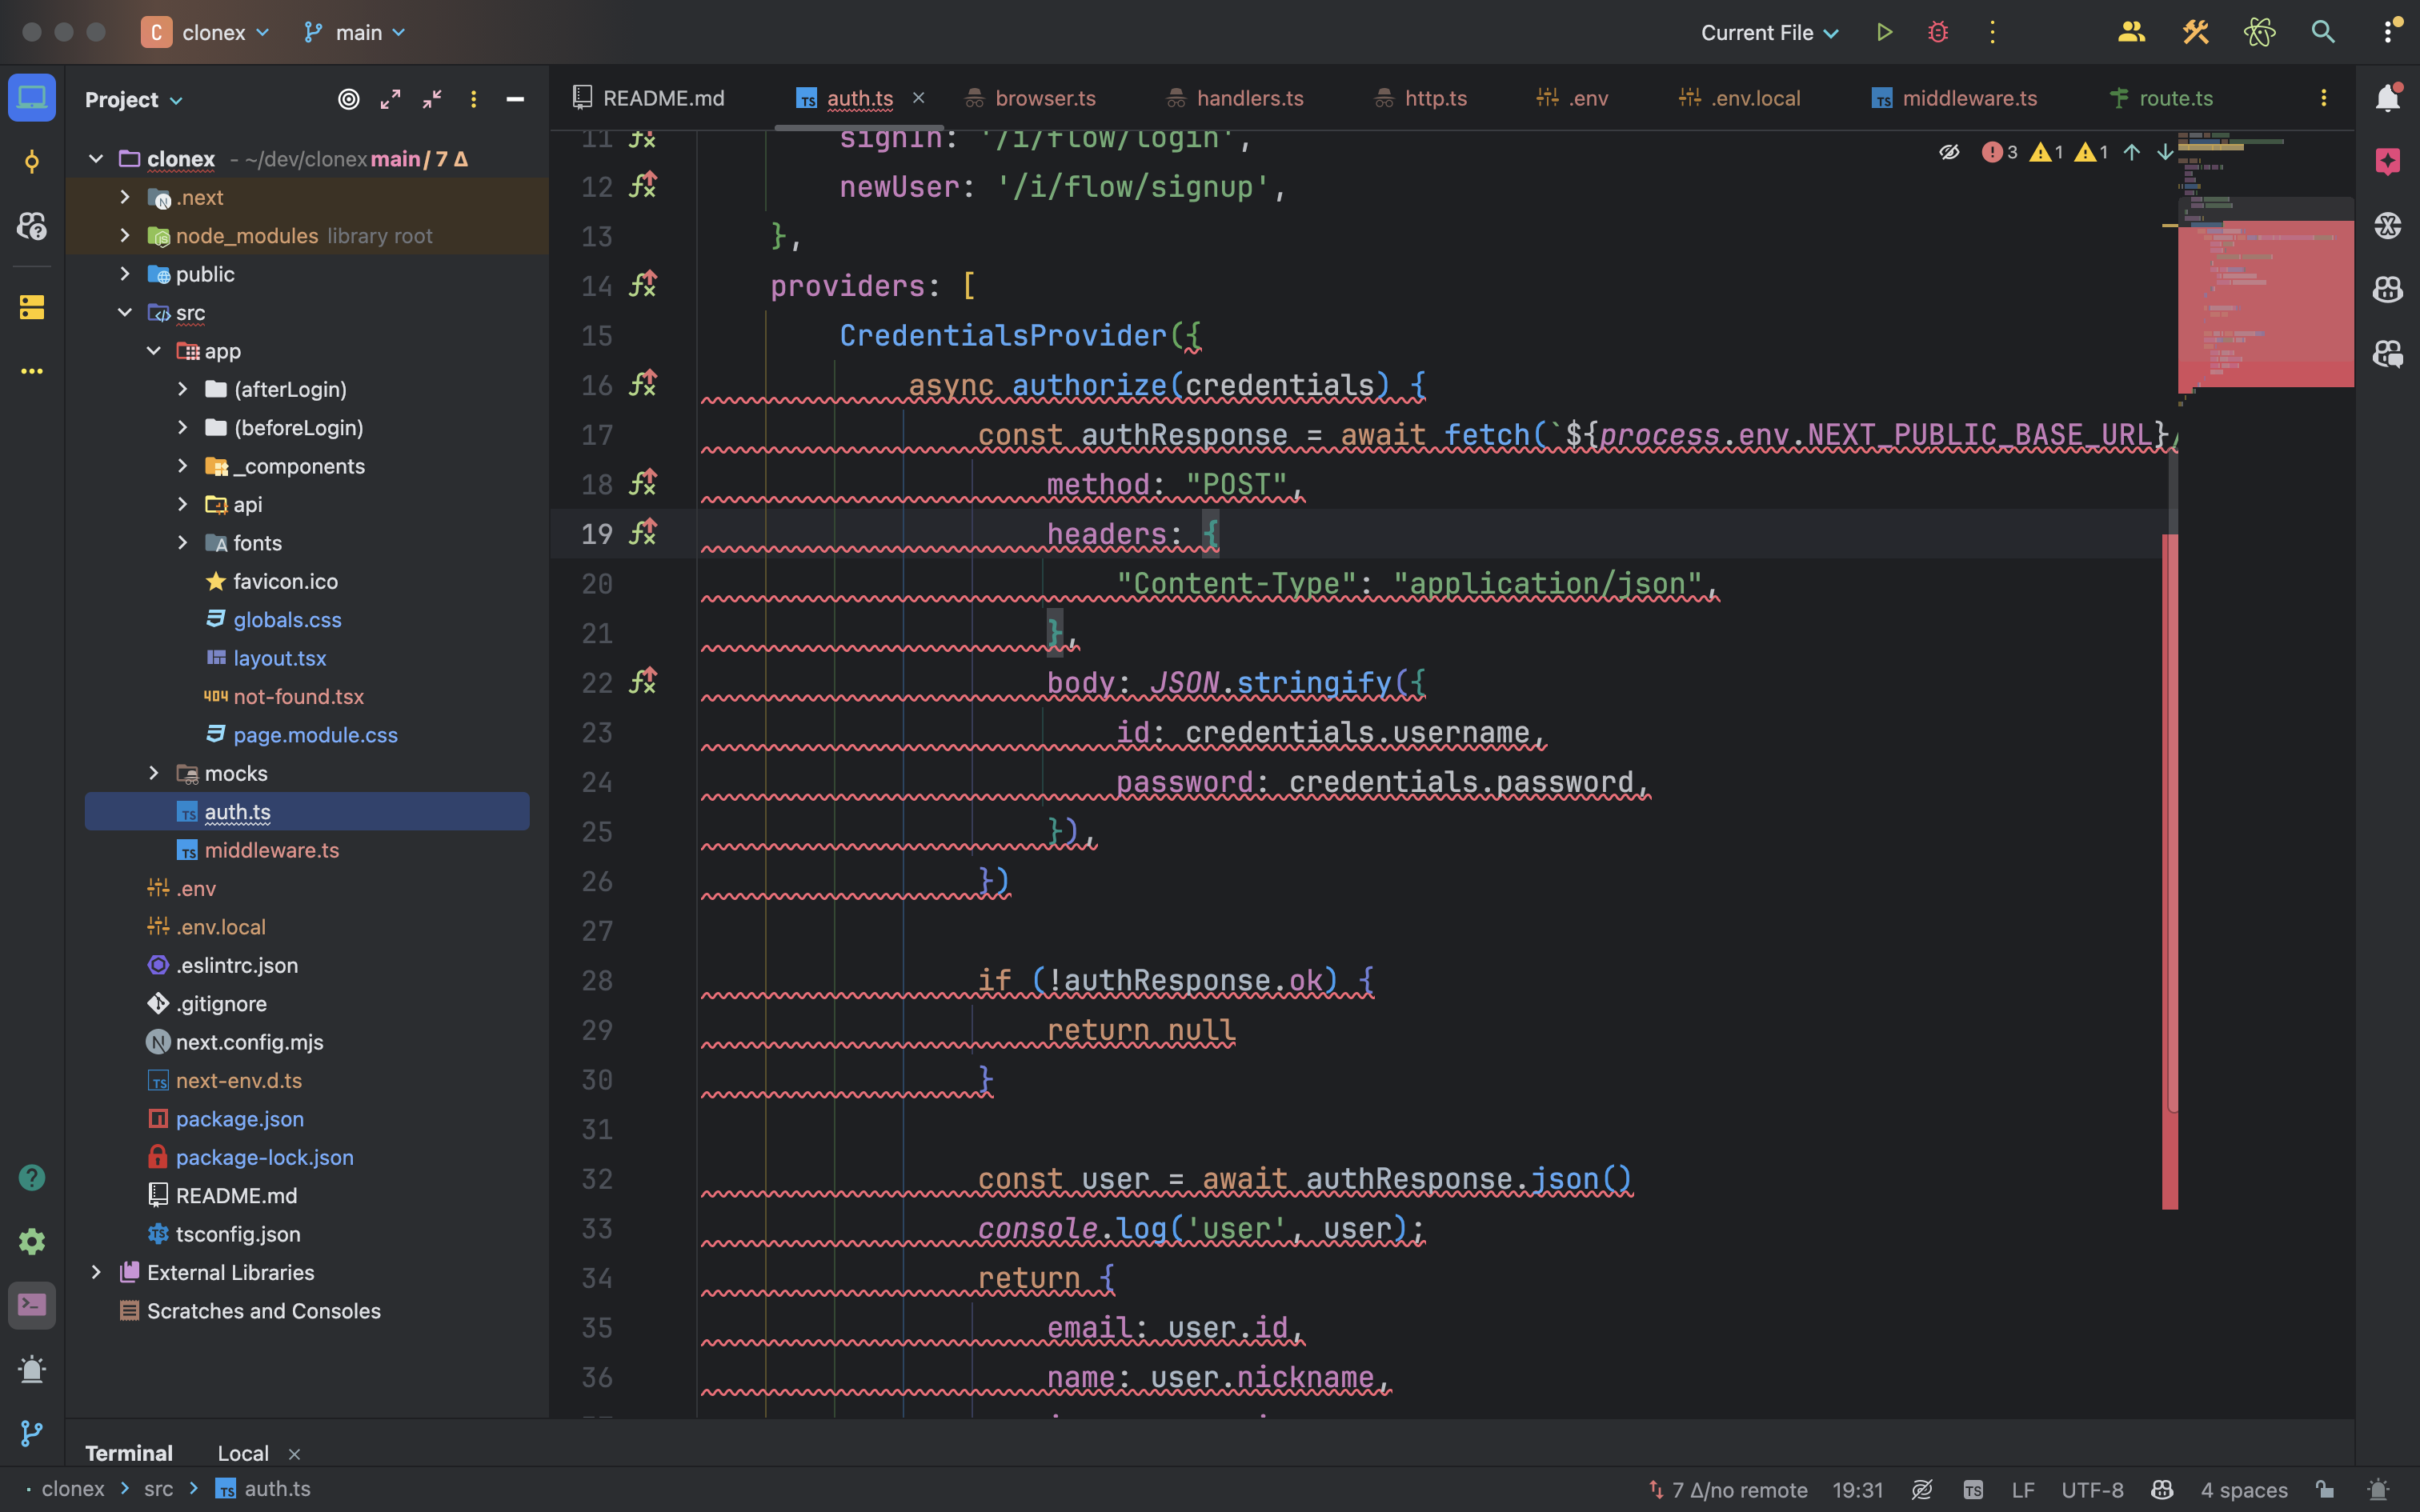Toggle inspections eye widget
Screen dimensions: 2420x1512
(x=1949, y=152)
